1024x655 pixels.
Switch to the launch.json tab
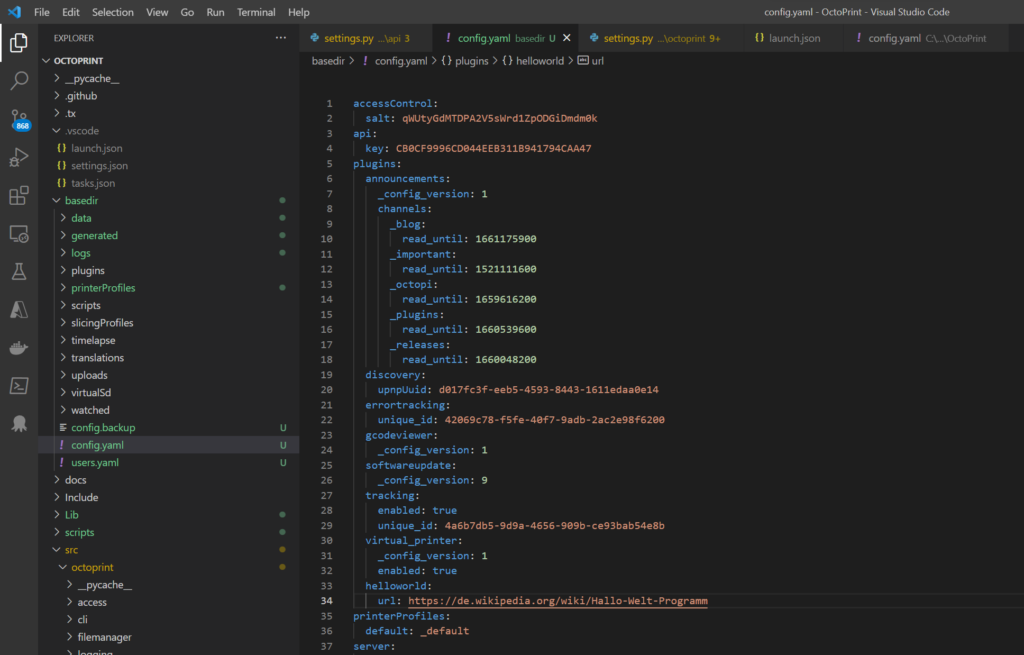[x=792, y=38]
